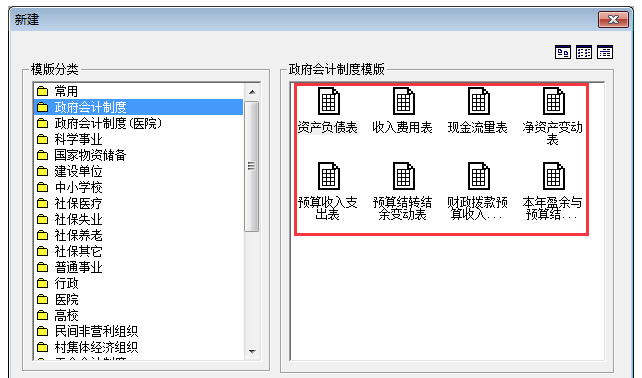642x378 pixels.
Task: Select the 村集体经济组织 category
Action: click(138, 347)
